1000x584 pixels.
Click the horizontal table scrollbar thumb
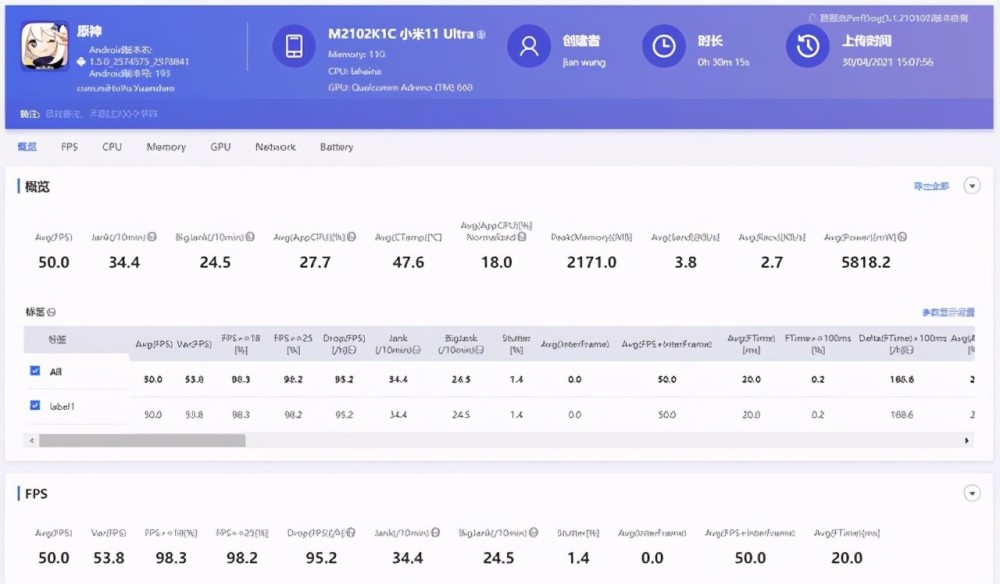click(x=141, y=440)
